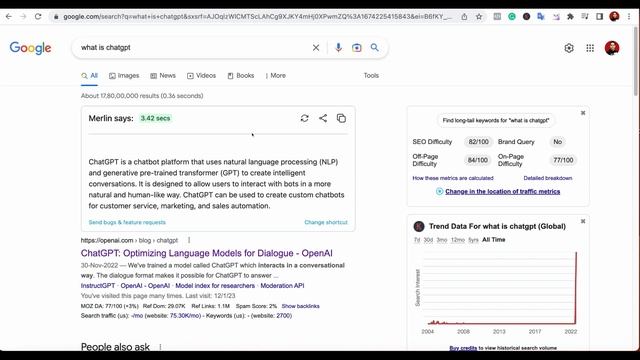The height and width of the screenshot is (360, 640).
Task: Open 'Model index for researchers' sitelink
Action: [215, 286]
